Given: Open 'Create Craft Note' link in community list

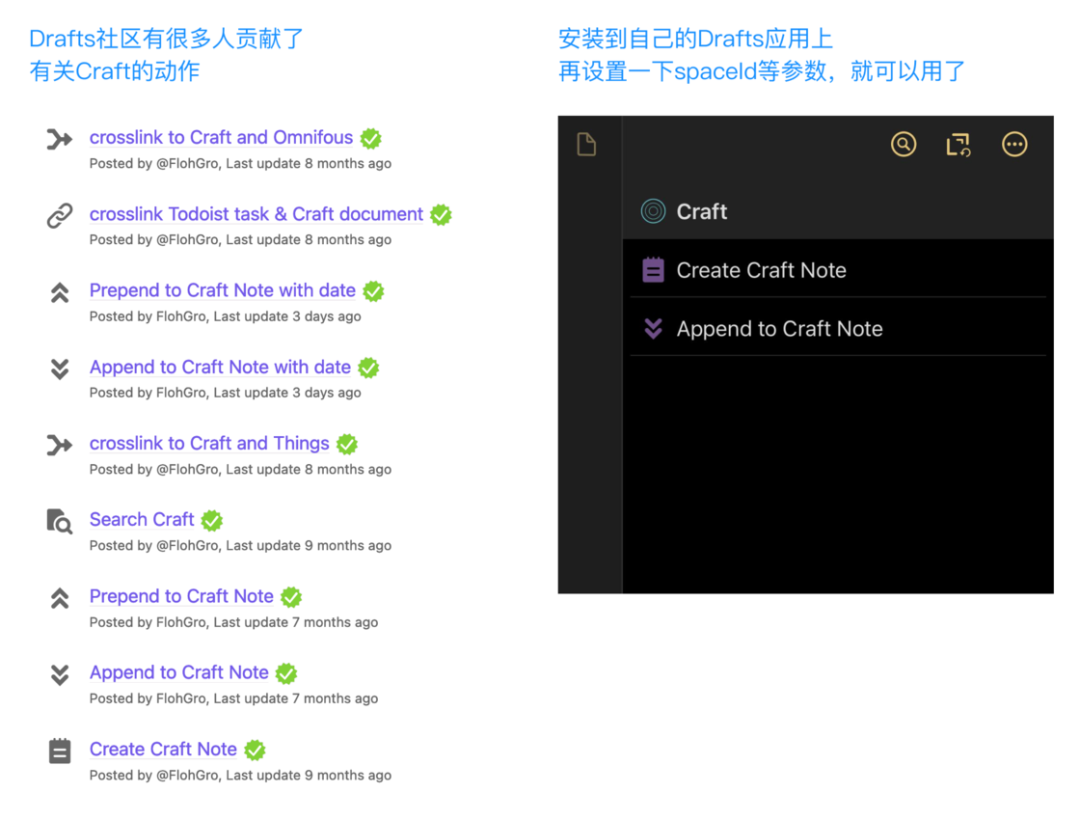Looking at the screenshot, I should tap(163, 749).
